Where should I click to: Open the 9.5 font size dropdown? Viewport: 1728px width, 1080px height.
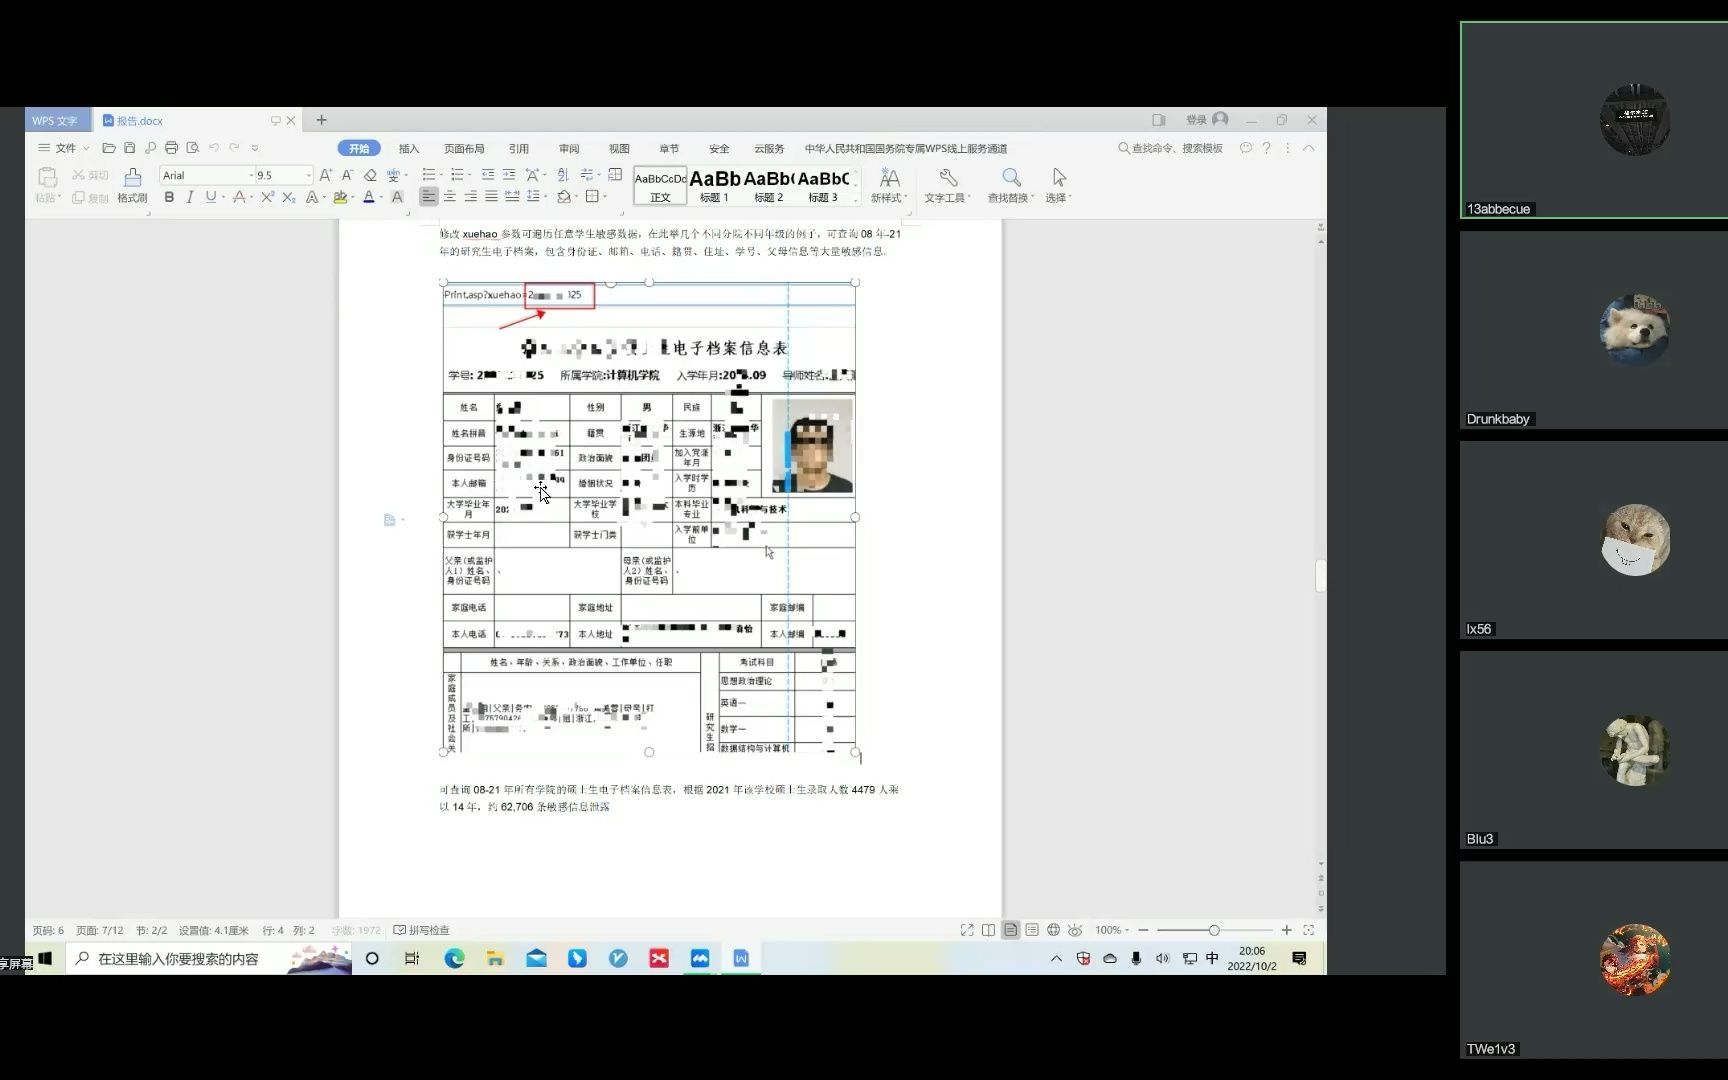click(x=308, y=175)
